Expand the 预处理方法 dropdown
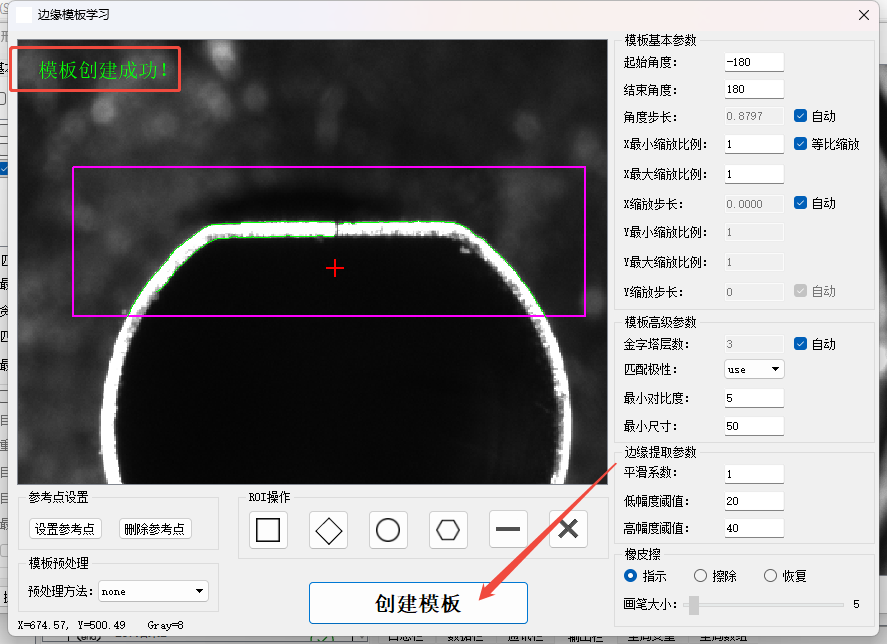 (152, 591)
